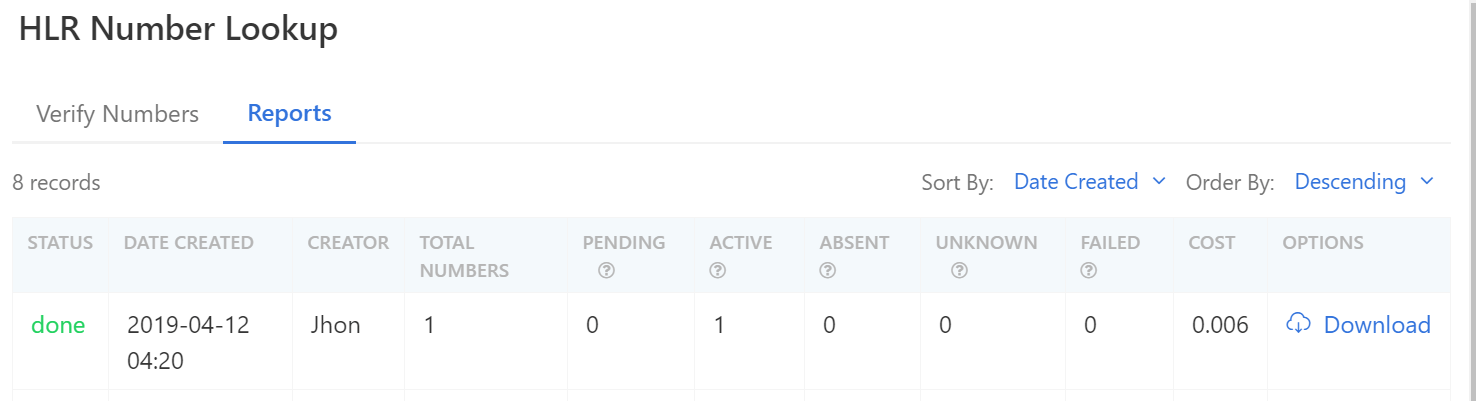
Task: Click the Absent column help icon
Action: pyautogui.click(x=827, y=271)
